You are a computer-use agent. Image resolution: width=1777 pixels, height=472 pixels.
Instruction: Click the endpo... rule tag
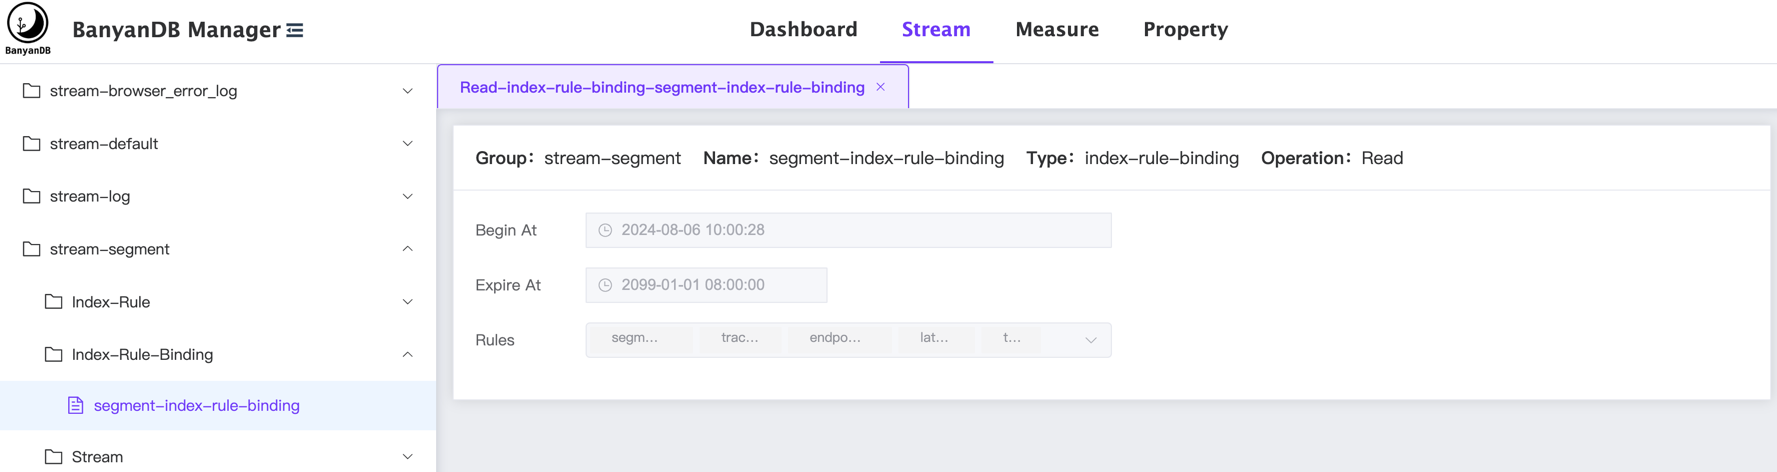click(835, 338)
